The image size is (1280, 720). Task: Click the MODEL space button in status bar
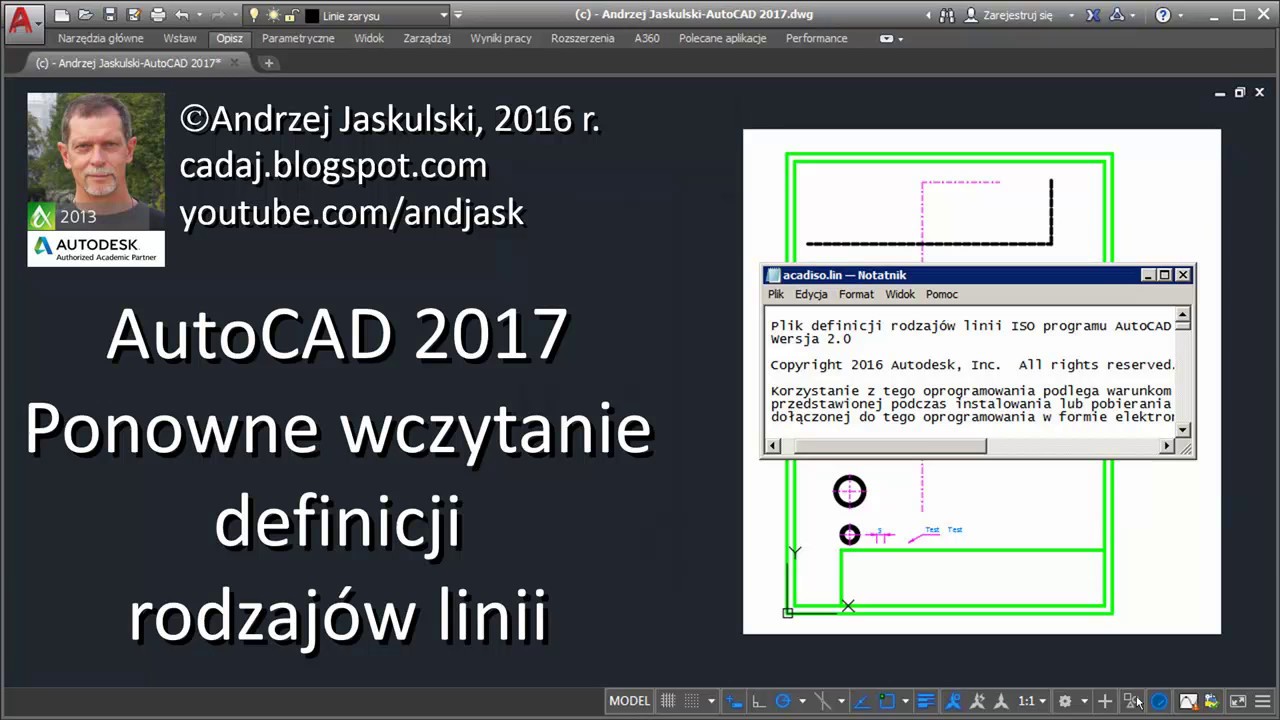629,701
